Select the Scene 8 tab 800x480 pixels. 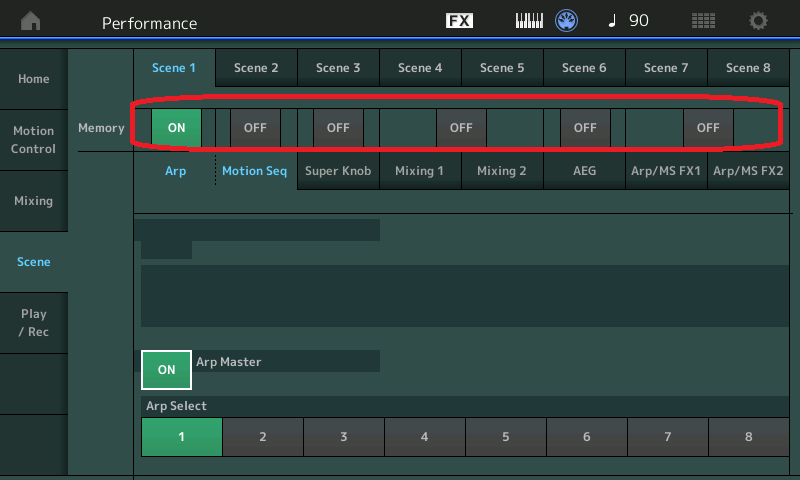point(748,68)
